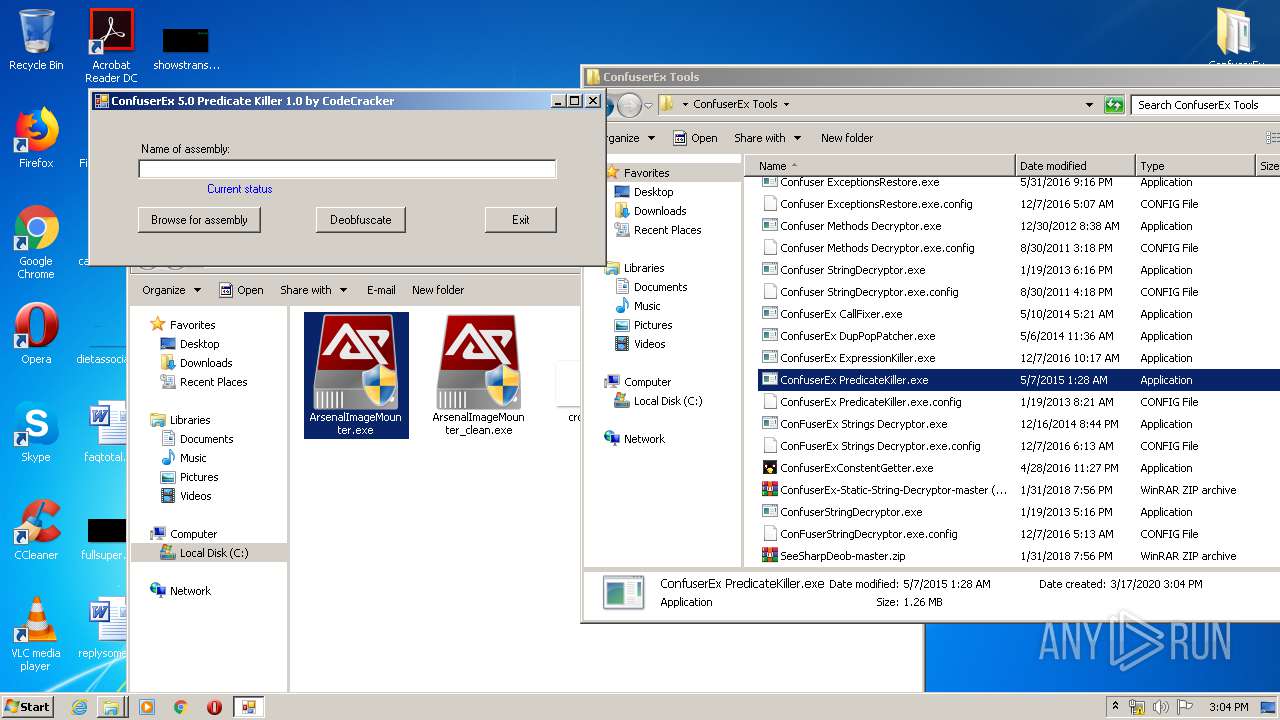Select ConfuserEx PredicateKiller.exe file row
Viewport: 1280px width, 720px height.
[x=1019, y=380]
